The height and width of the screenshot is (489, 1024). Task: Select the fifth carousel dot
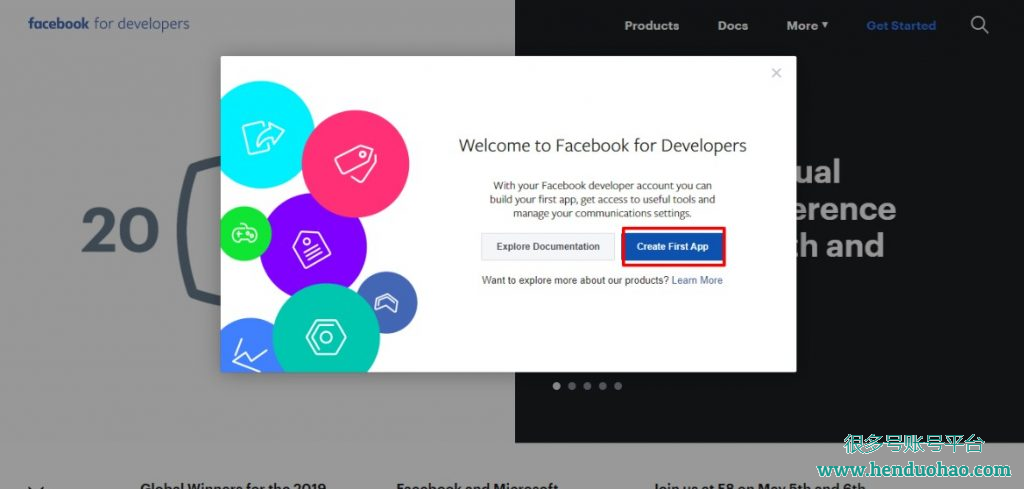tap(618, 386)
